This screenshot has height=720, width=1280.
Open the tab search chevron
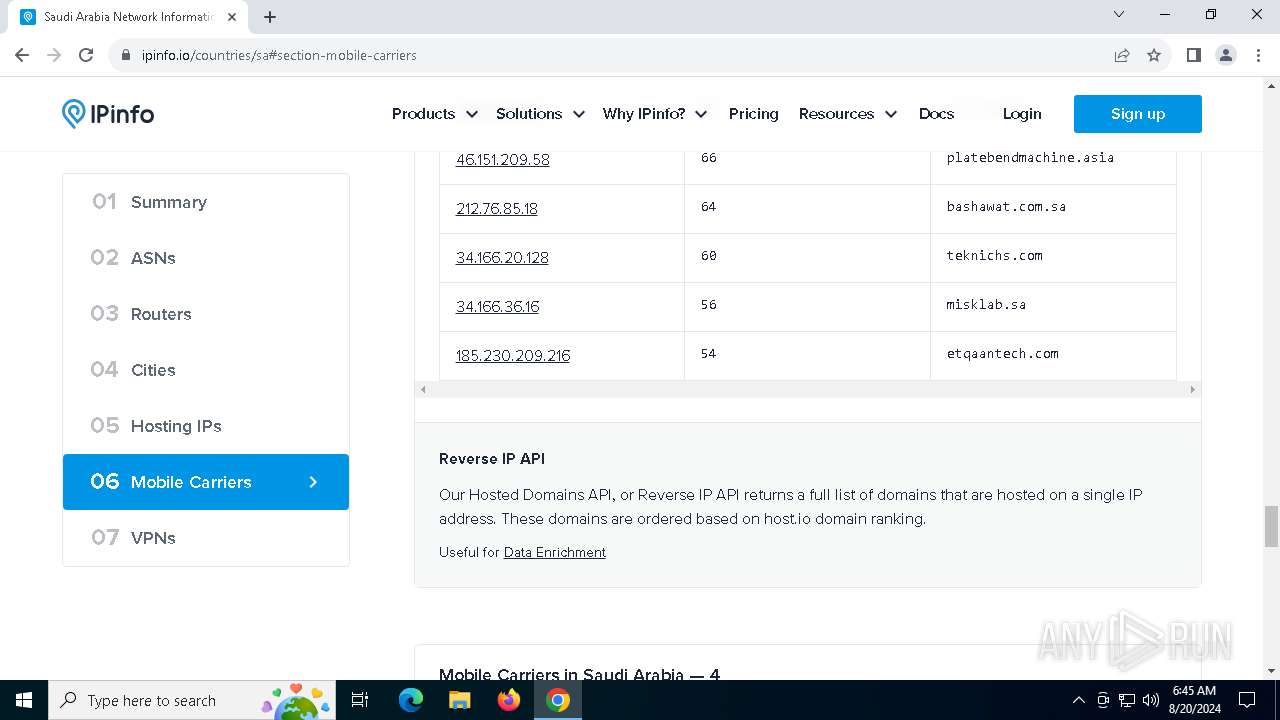1119,14
